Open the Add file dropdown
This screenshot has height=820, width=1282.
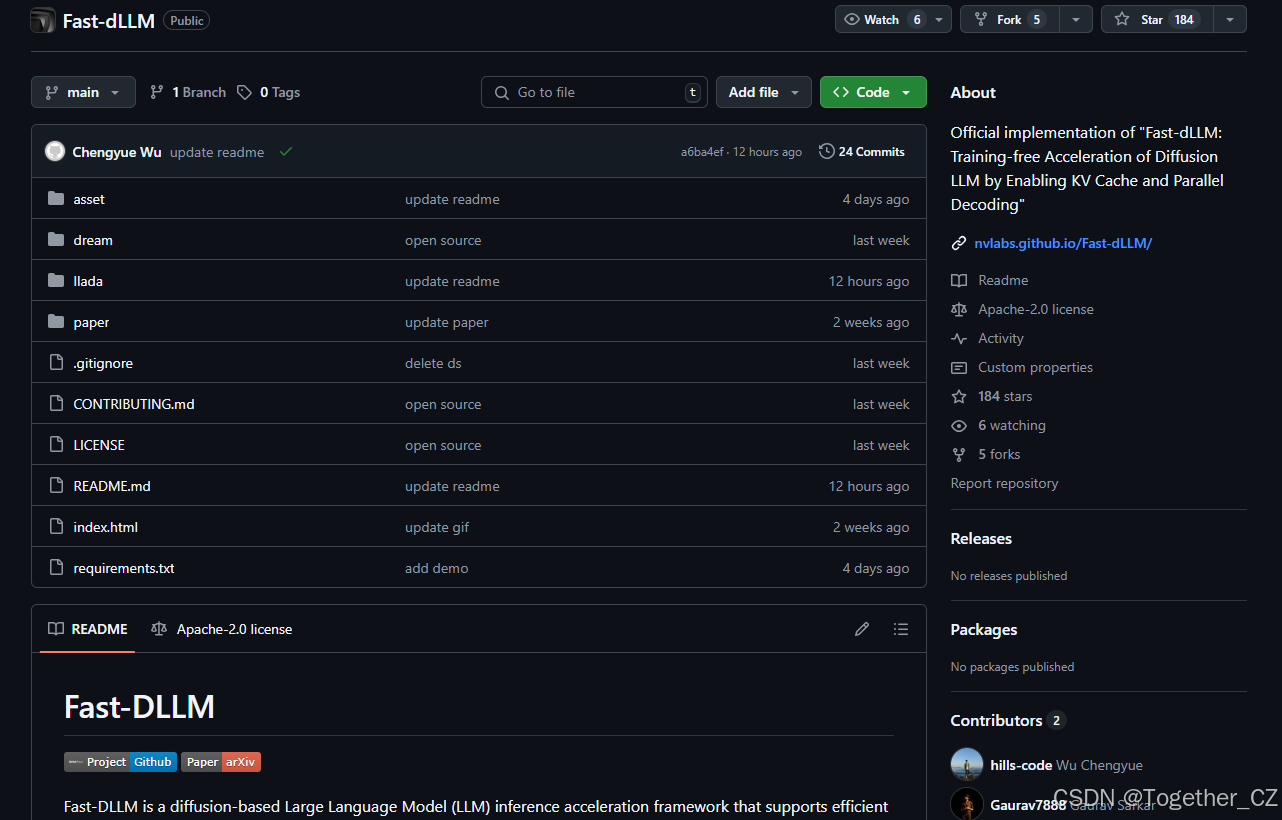point(764,92)
